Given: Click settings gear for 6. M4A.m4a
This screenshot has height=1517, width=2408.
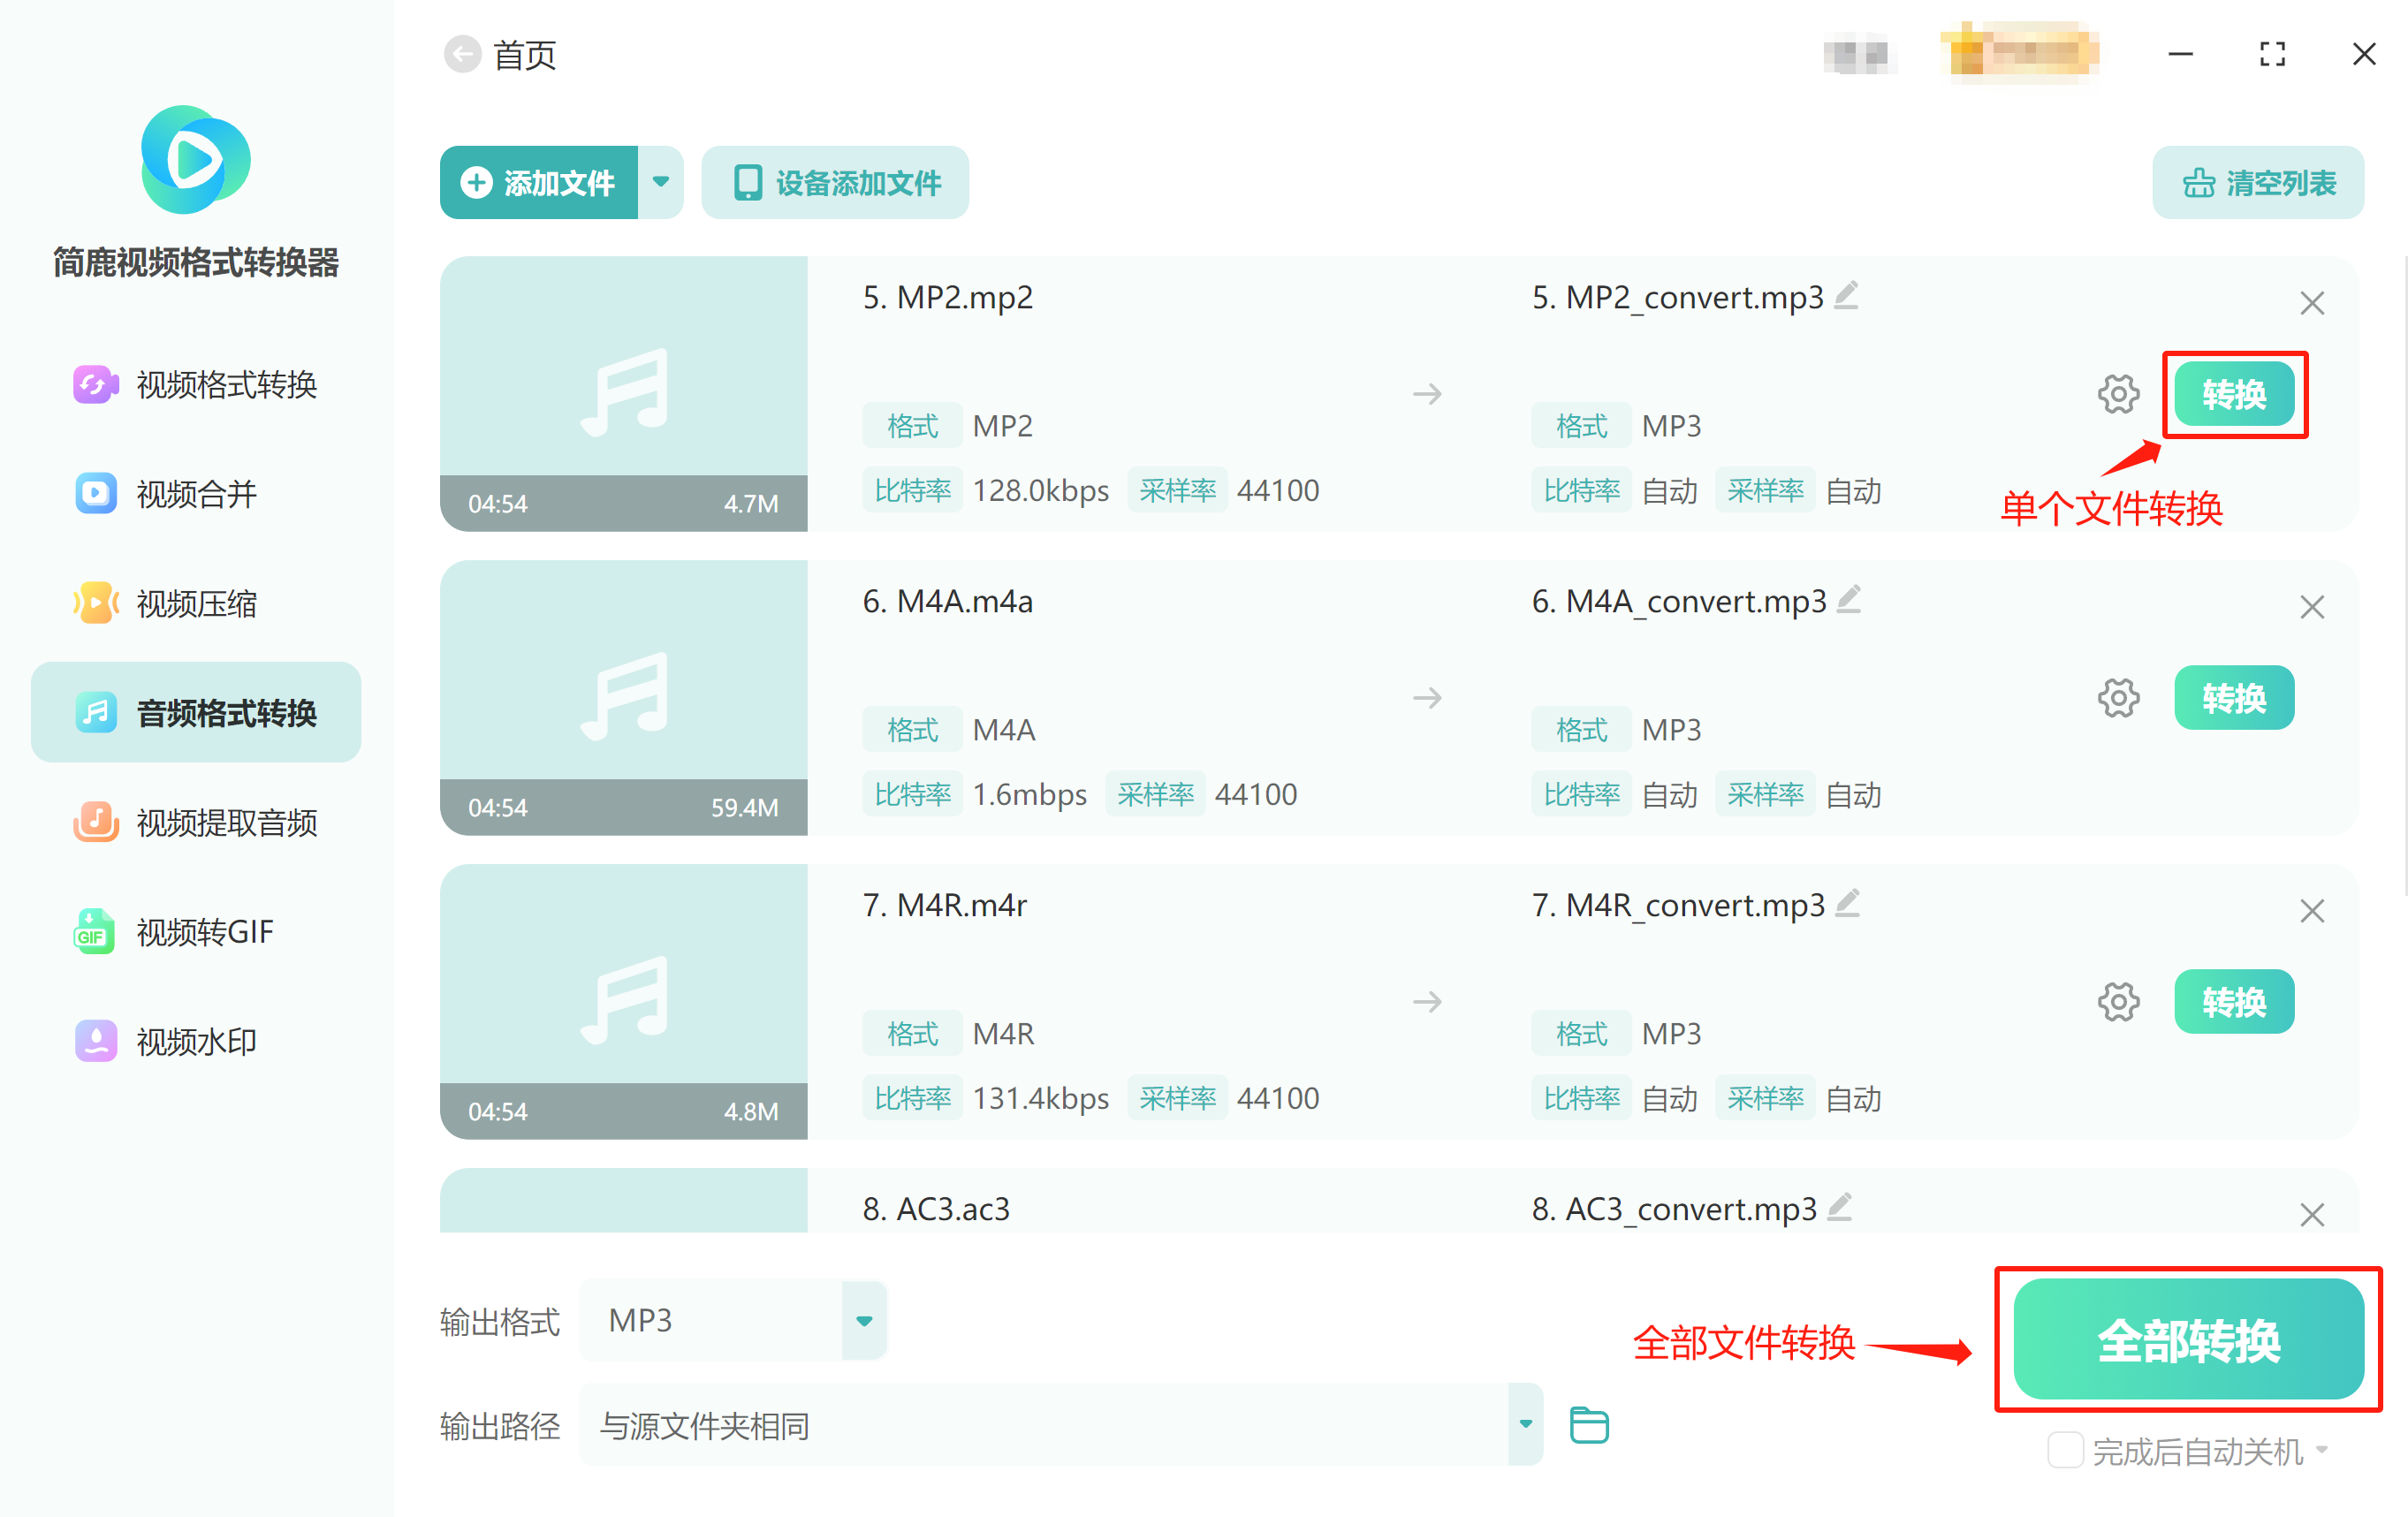Looking at the screenshot, I should (2117, 698).
